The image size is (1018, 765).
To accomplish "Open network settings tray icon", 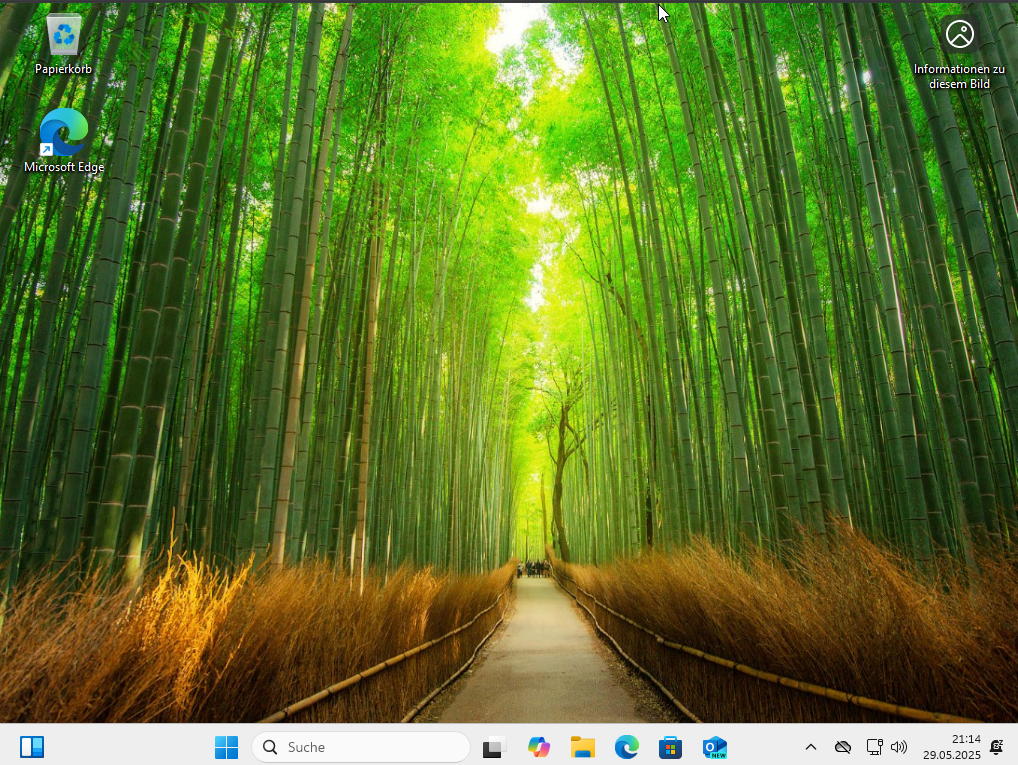I will (874, 747).
